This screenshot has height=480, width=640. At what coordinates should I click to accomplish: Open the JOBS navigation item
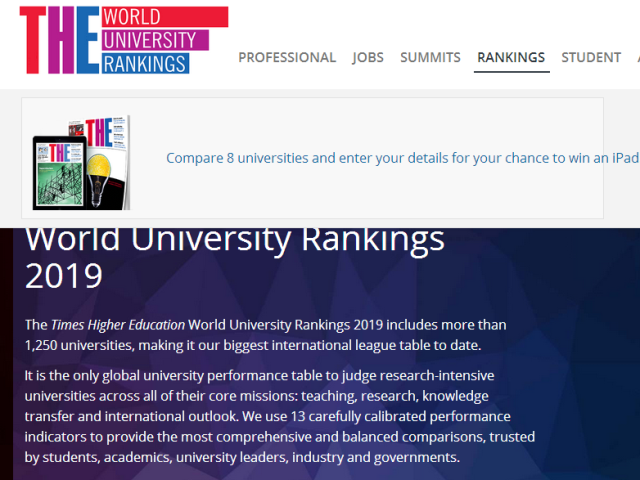368,58
